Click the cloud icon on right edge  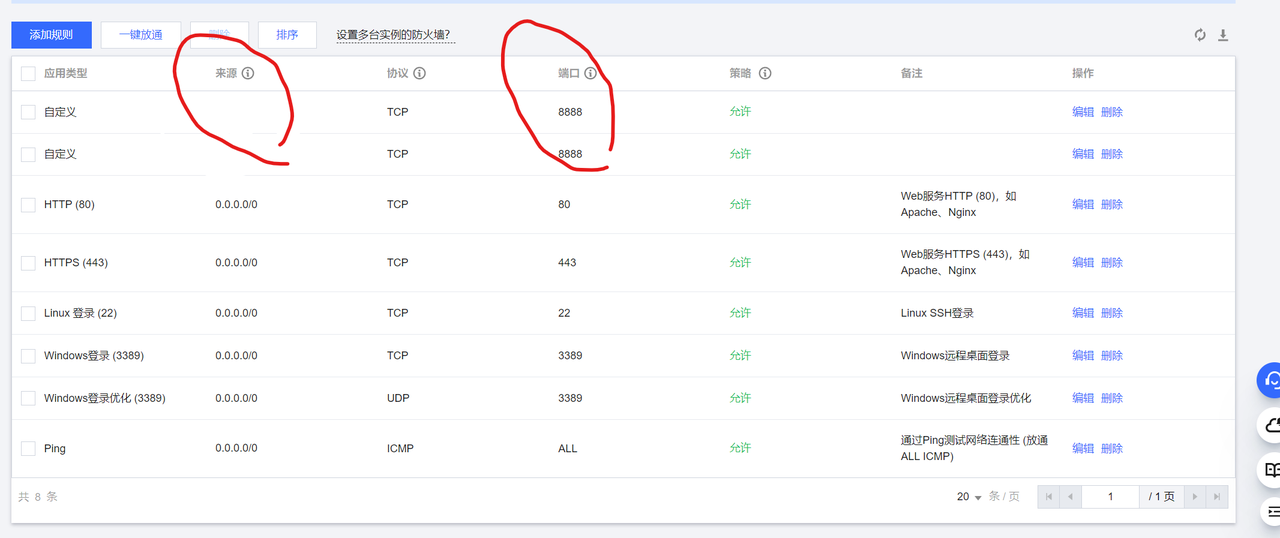click(x=1271, y=425)
